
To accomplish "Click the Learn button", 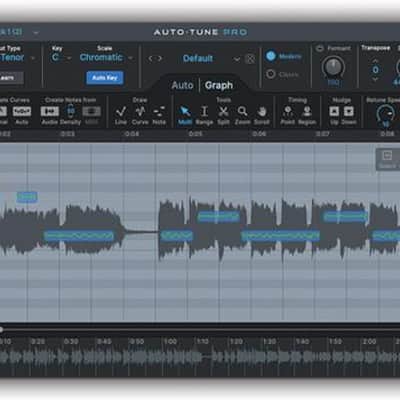I will pyautogui.click(x=11, y=78).
